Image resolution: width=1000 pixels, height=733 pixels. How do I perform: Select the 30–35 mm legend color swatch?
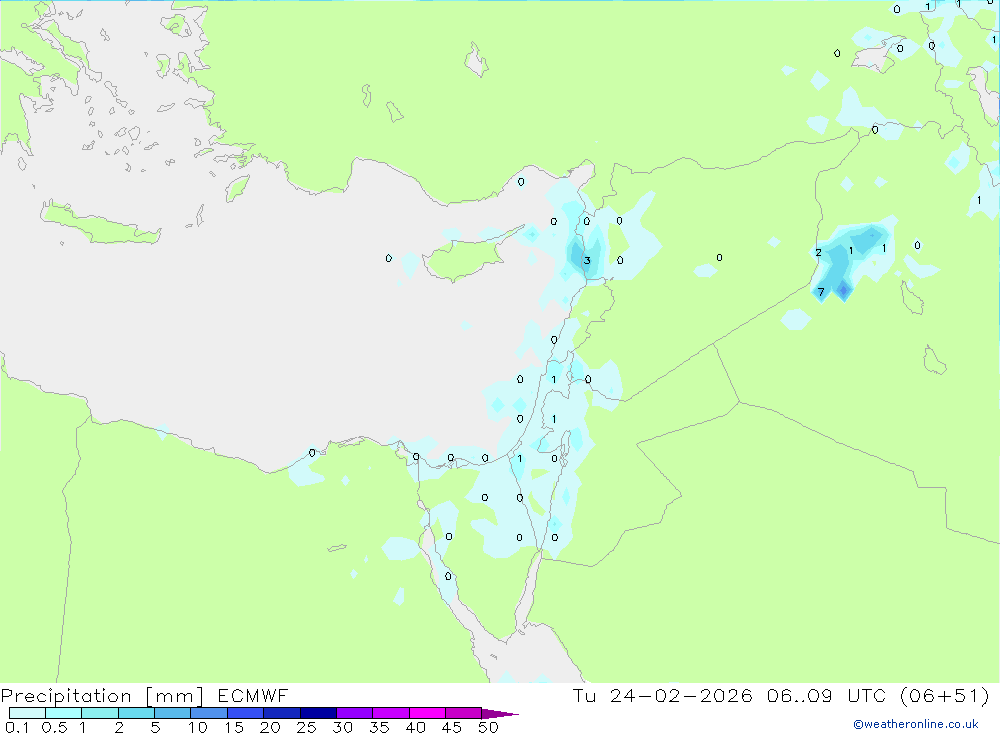tap(354, 713)
